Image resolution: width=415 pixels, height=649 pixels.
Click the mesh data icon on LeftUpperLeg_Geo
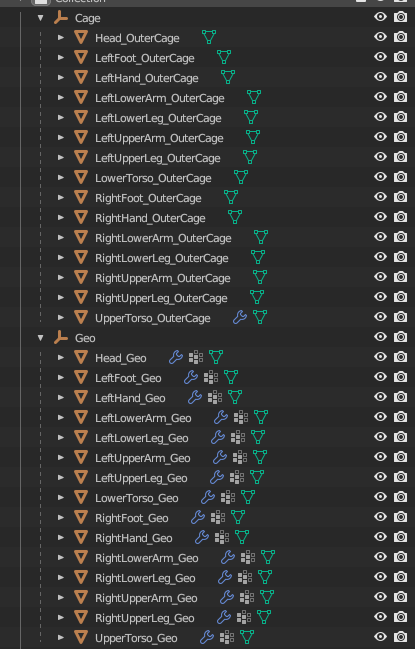click(x=257, y=477)
